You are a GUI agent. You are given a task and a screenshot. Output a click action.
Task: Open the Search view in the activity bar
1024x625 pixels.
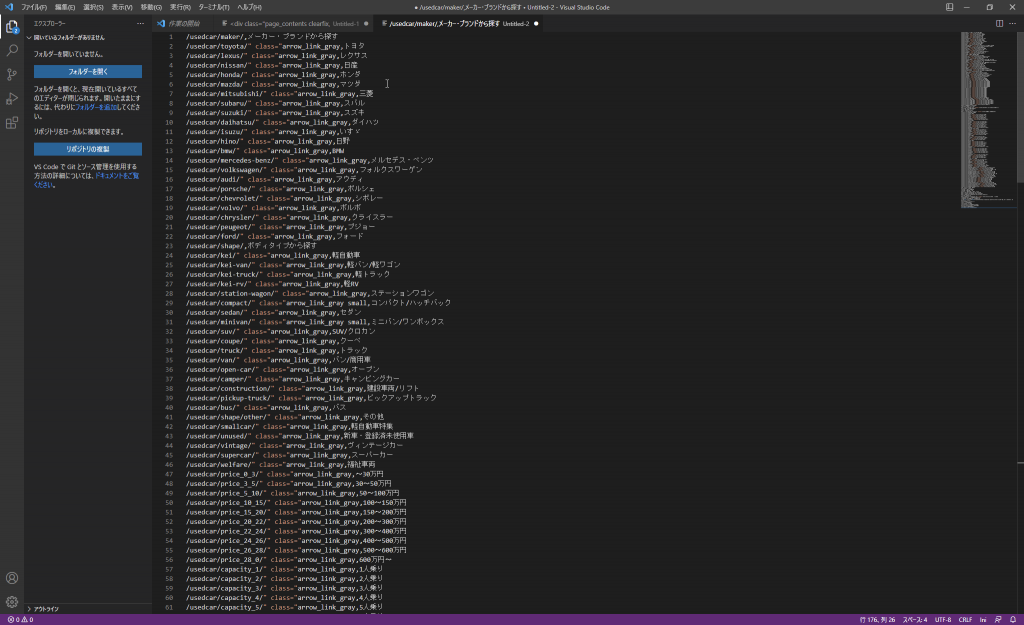pos(12,50)
